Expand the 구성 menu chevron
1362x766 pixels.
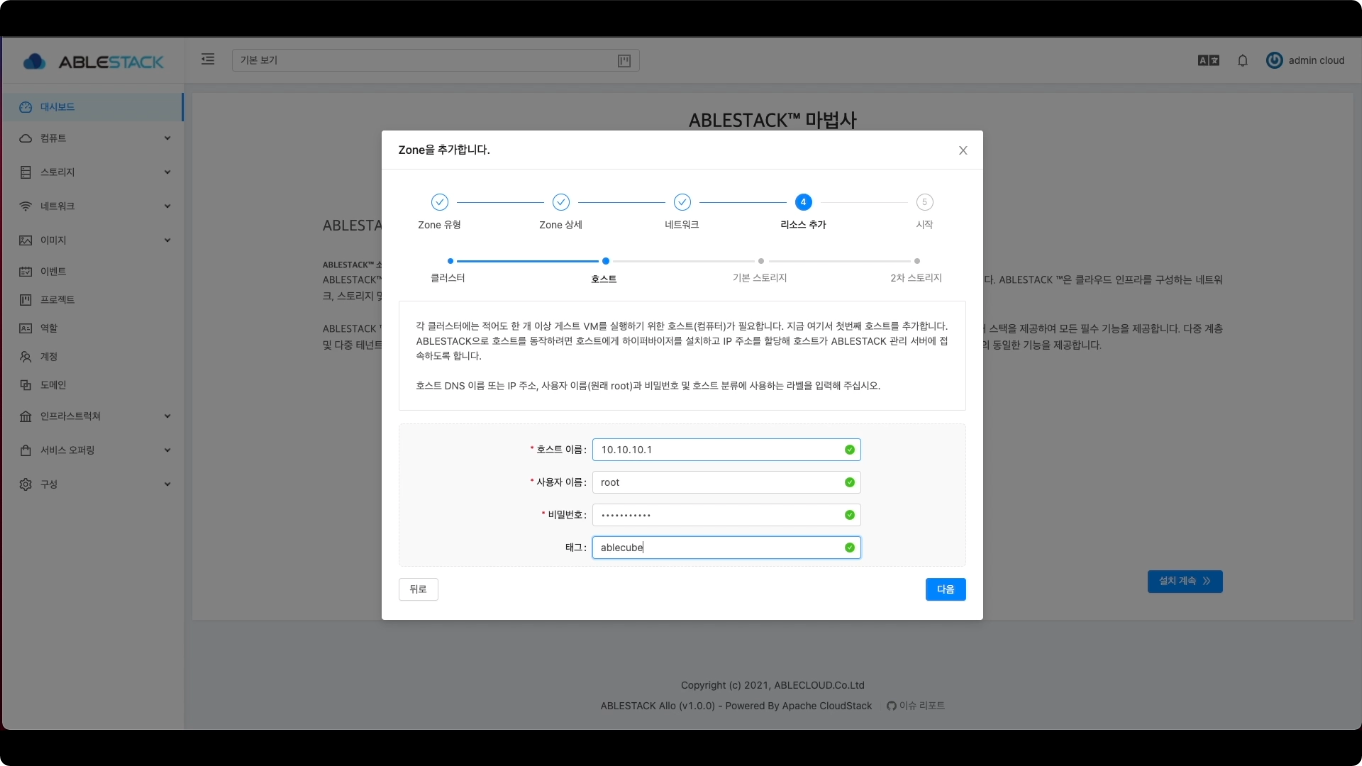(x=167, y=484)
